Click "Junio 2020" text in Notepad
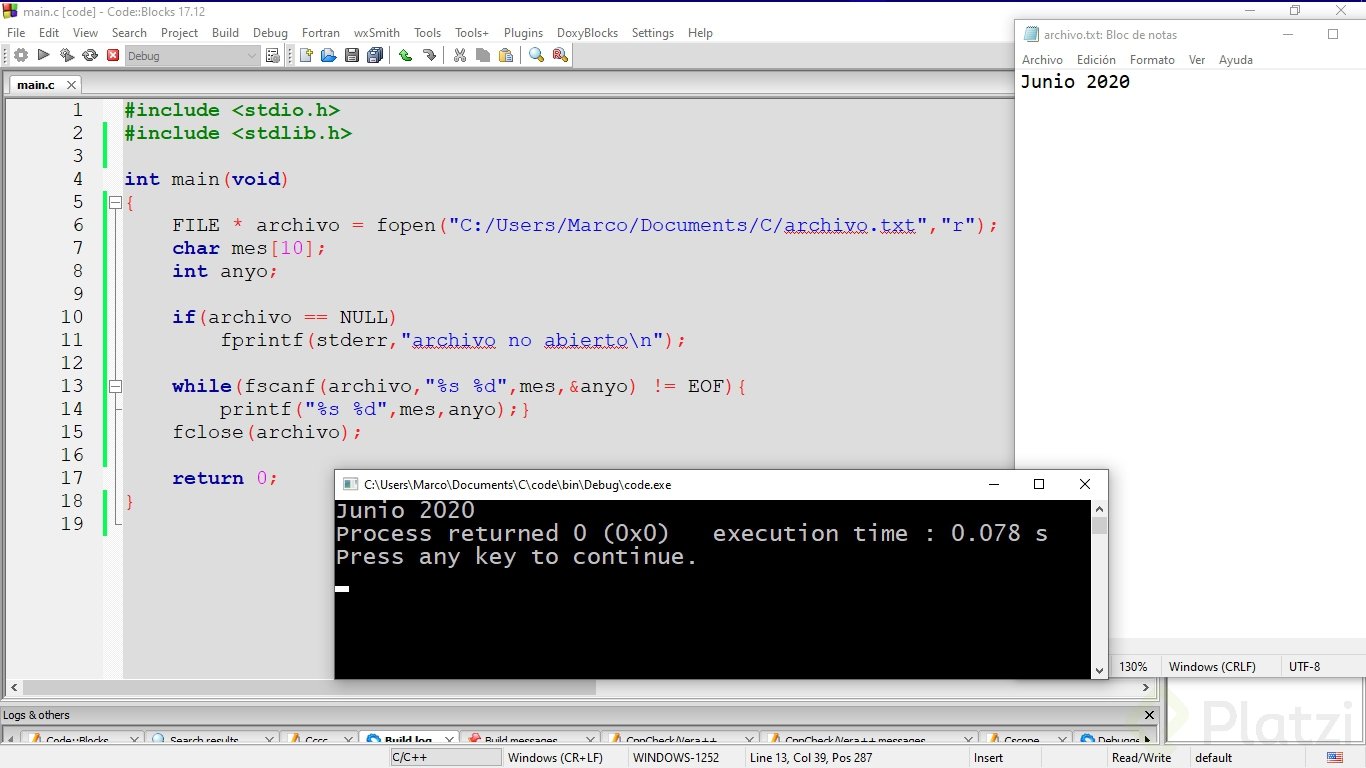 (1075, 83)
